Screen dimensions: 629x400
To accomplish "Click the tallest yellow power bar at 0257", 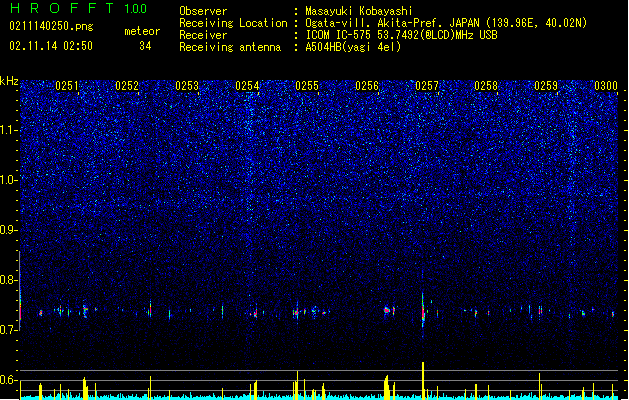I will point(423,379).
